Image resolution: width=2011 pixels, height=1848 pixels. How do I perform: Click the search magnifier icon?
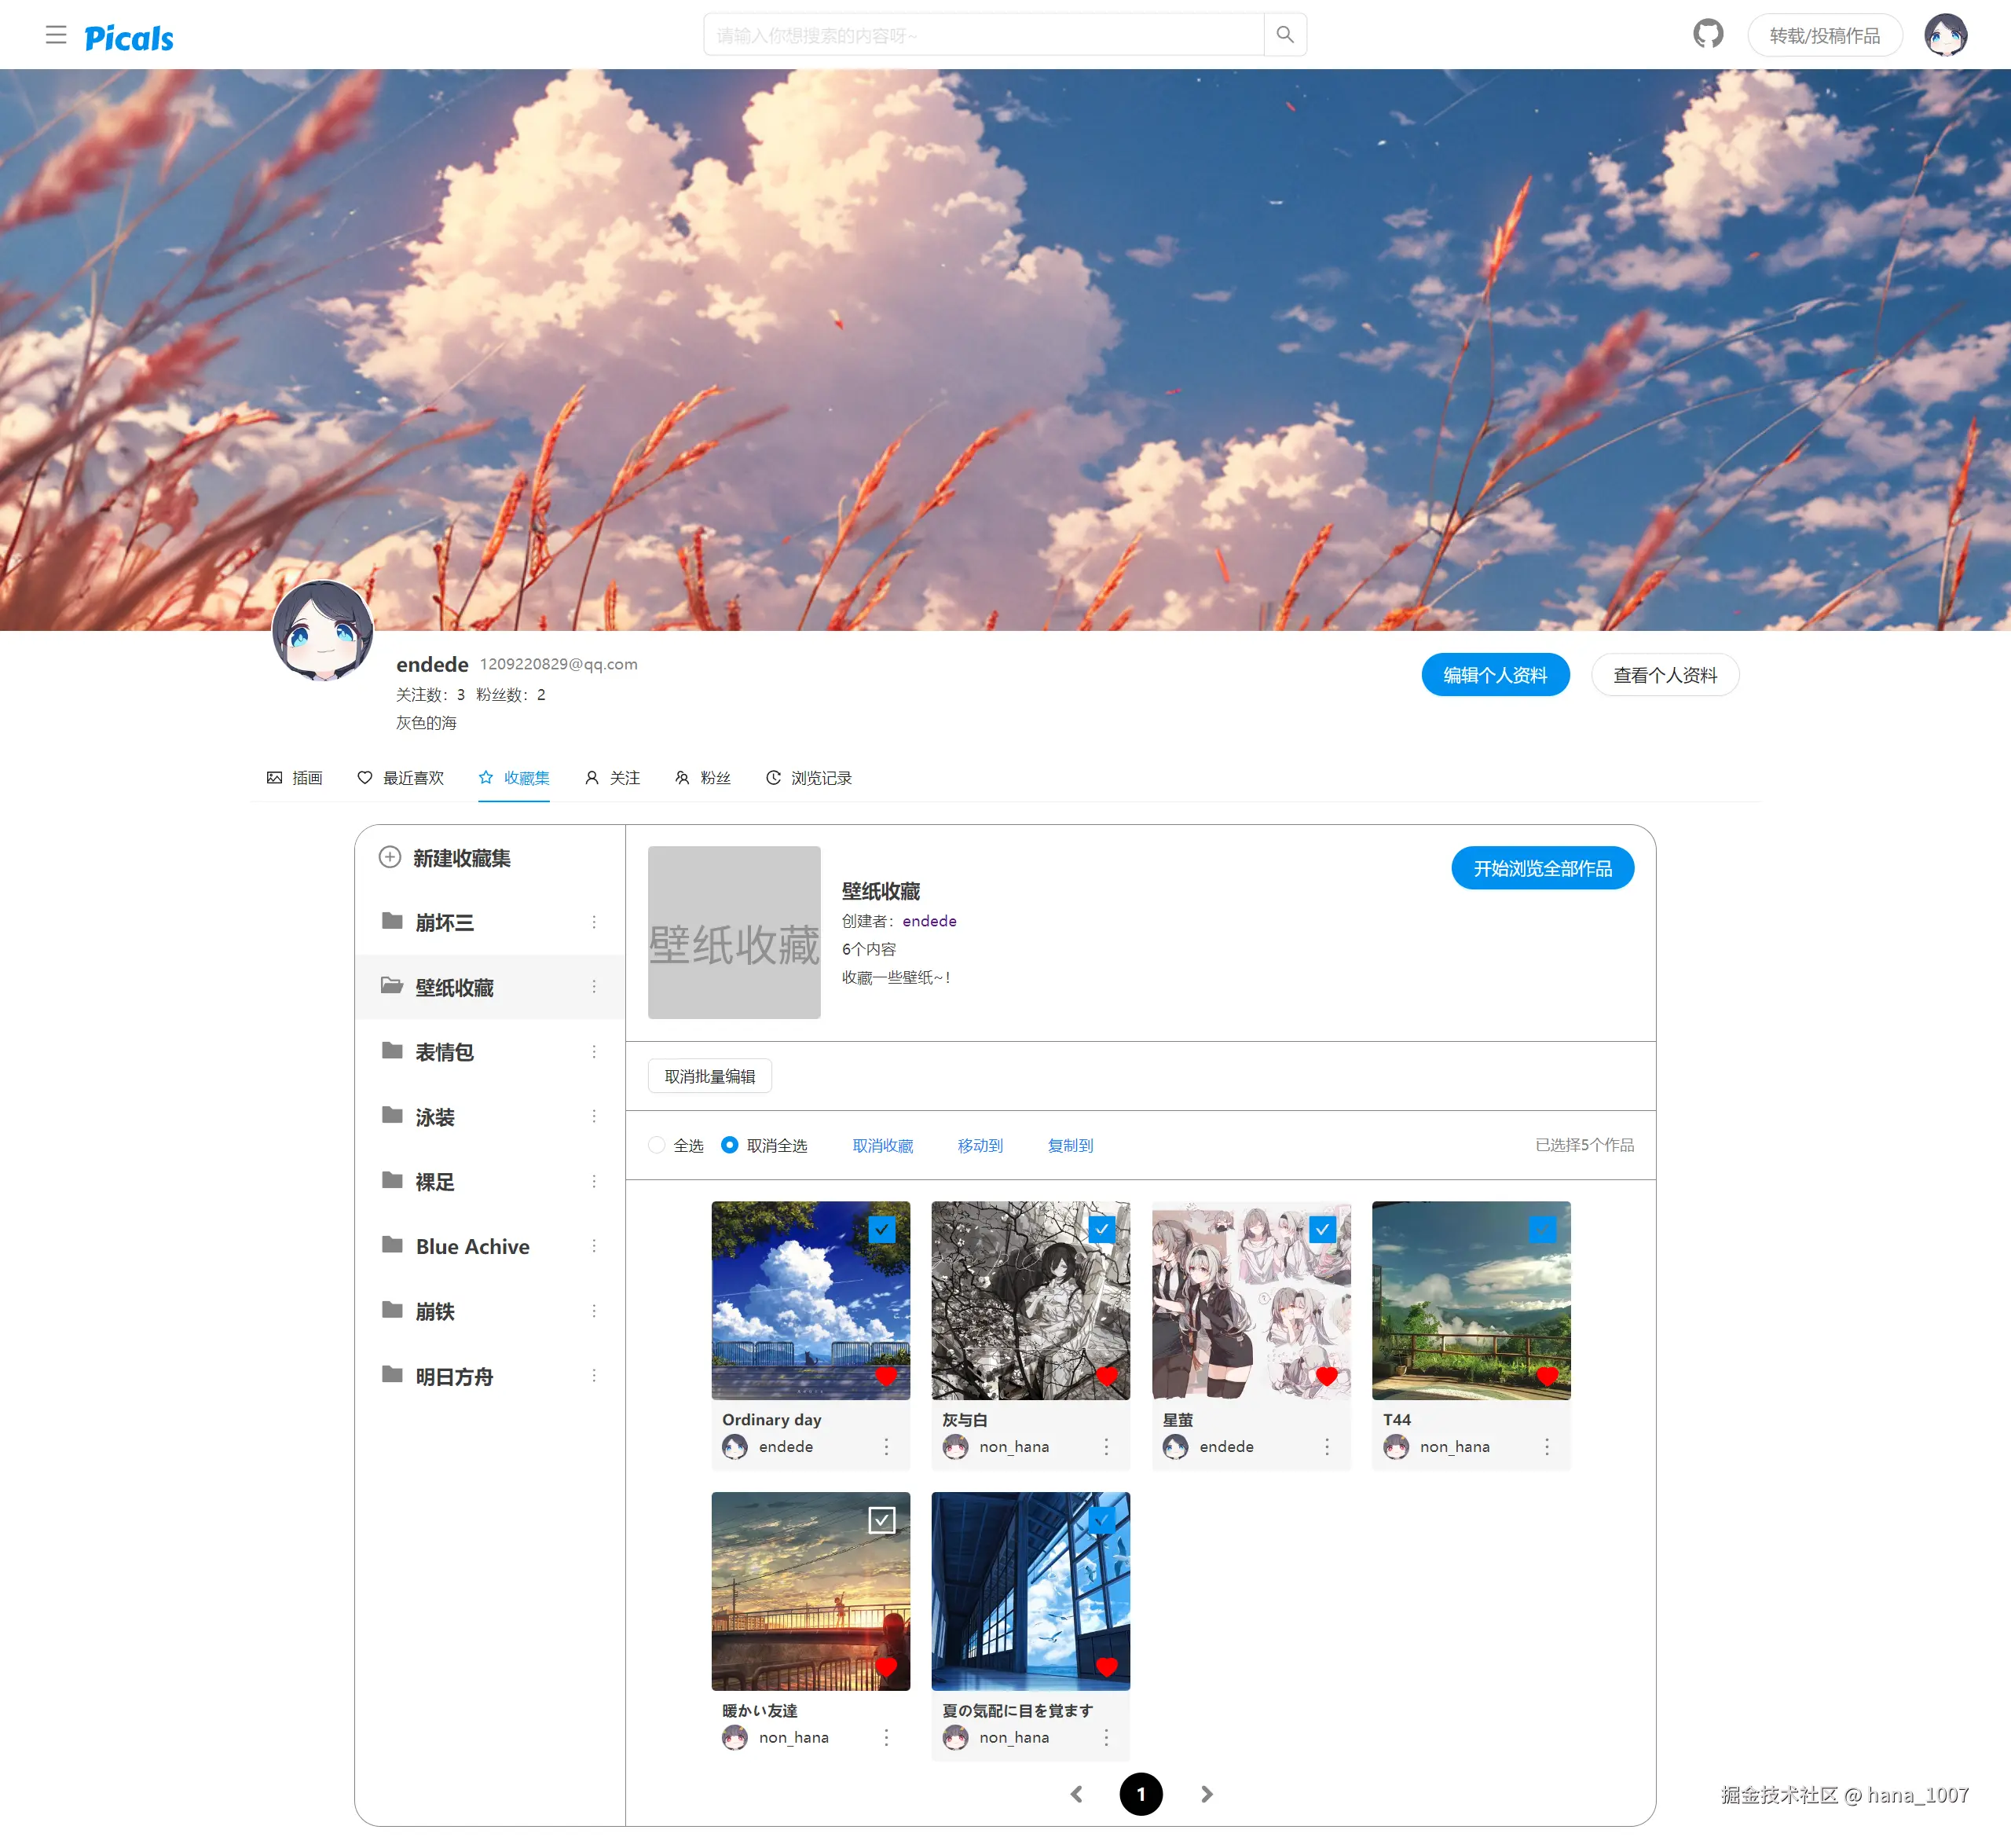1285,35
